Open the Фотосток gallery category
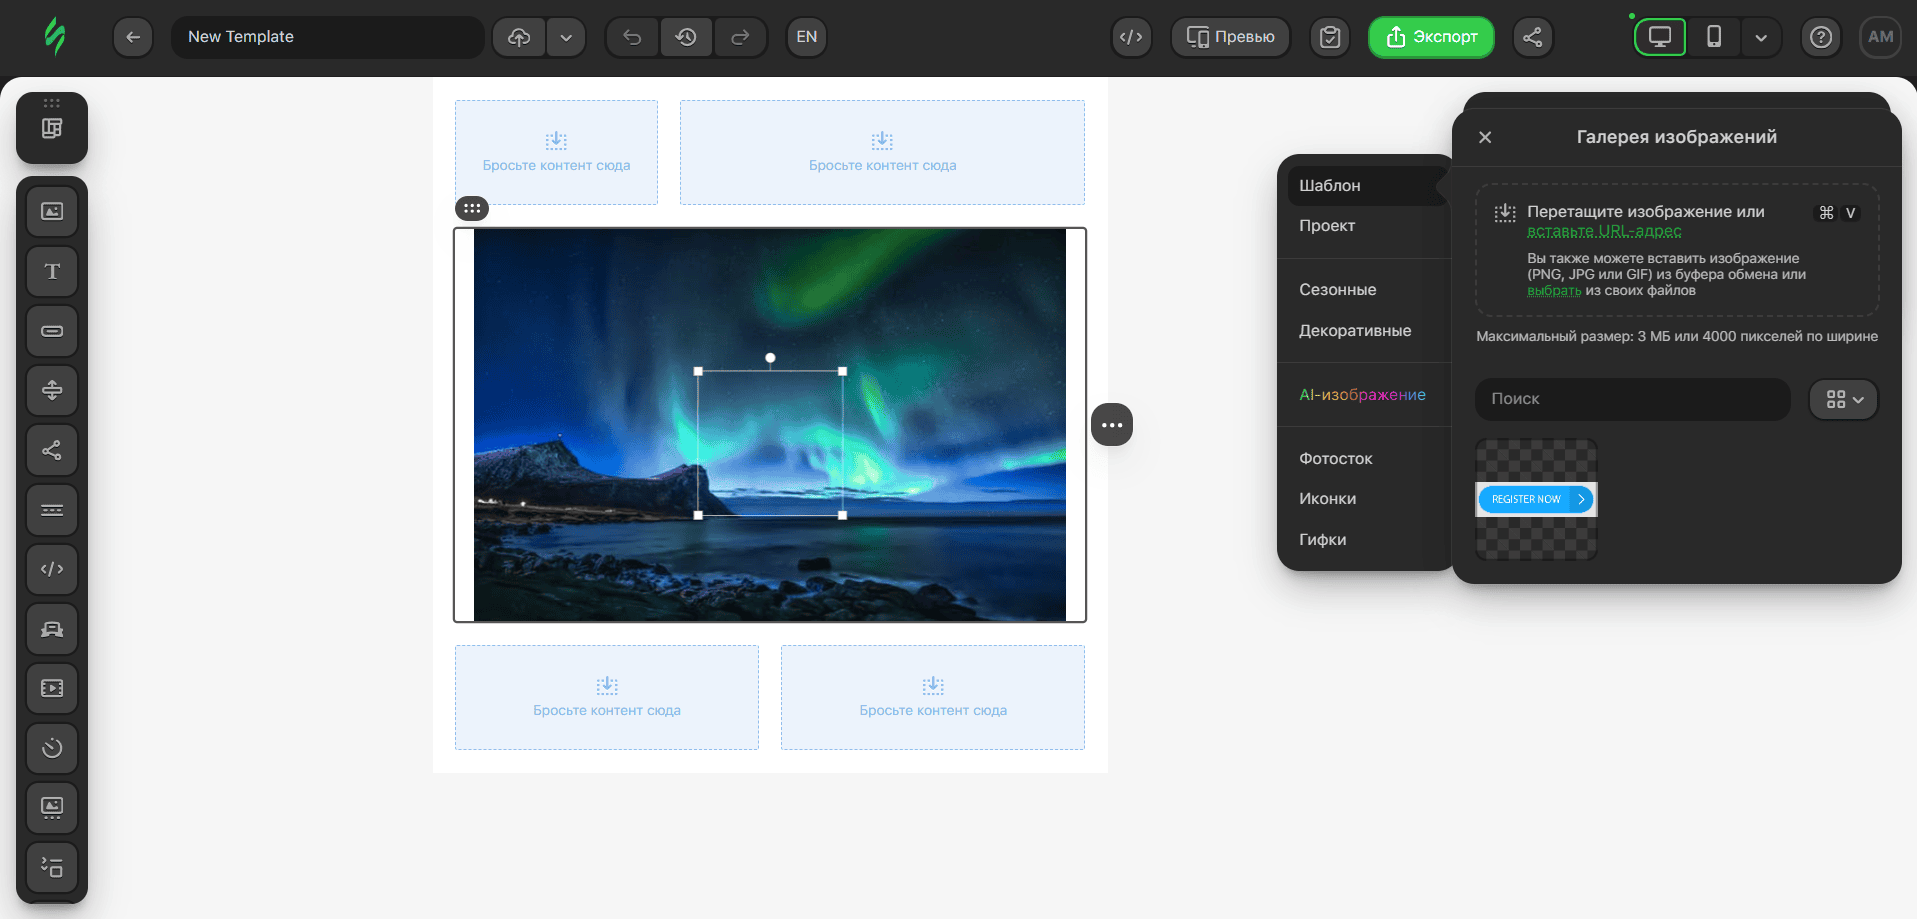 point(1335,458)
